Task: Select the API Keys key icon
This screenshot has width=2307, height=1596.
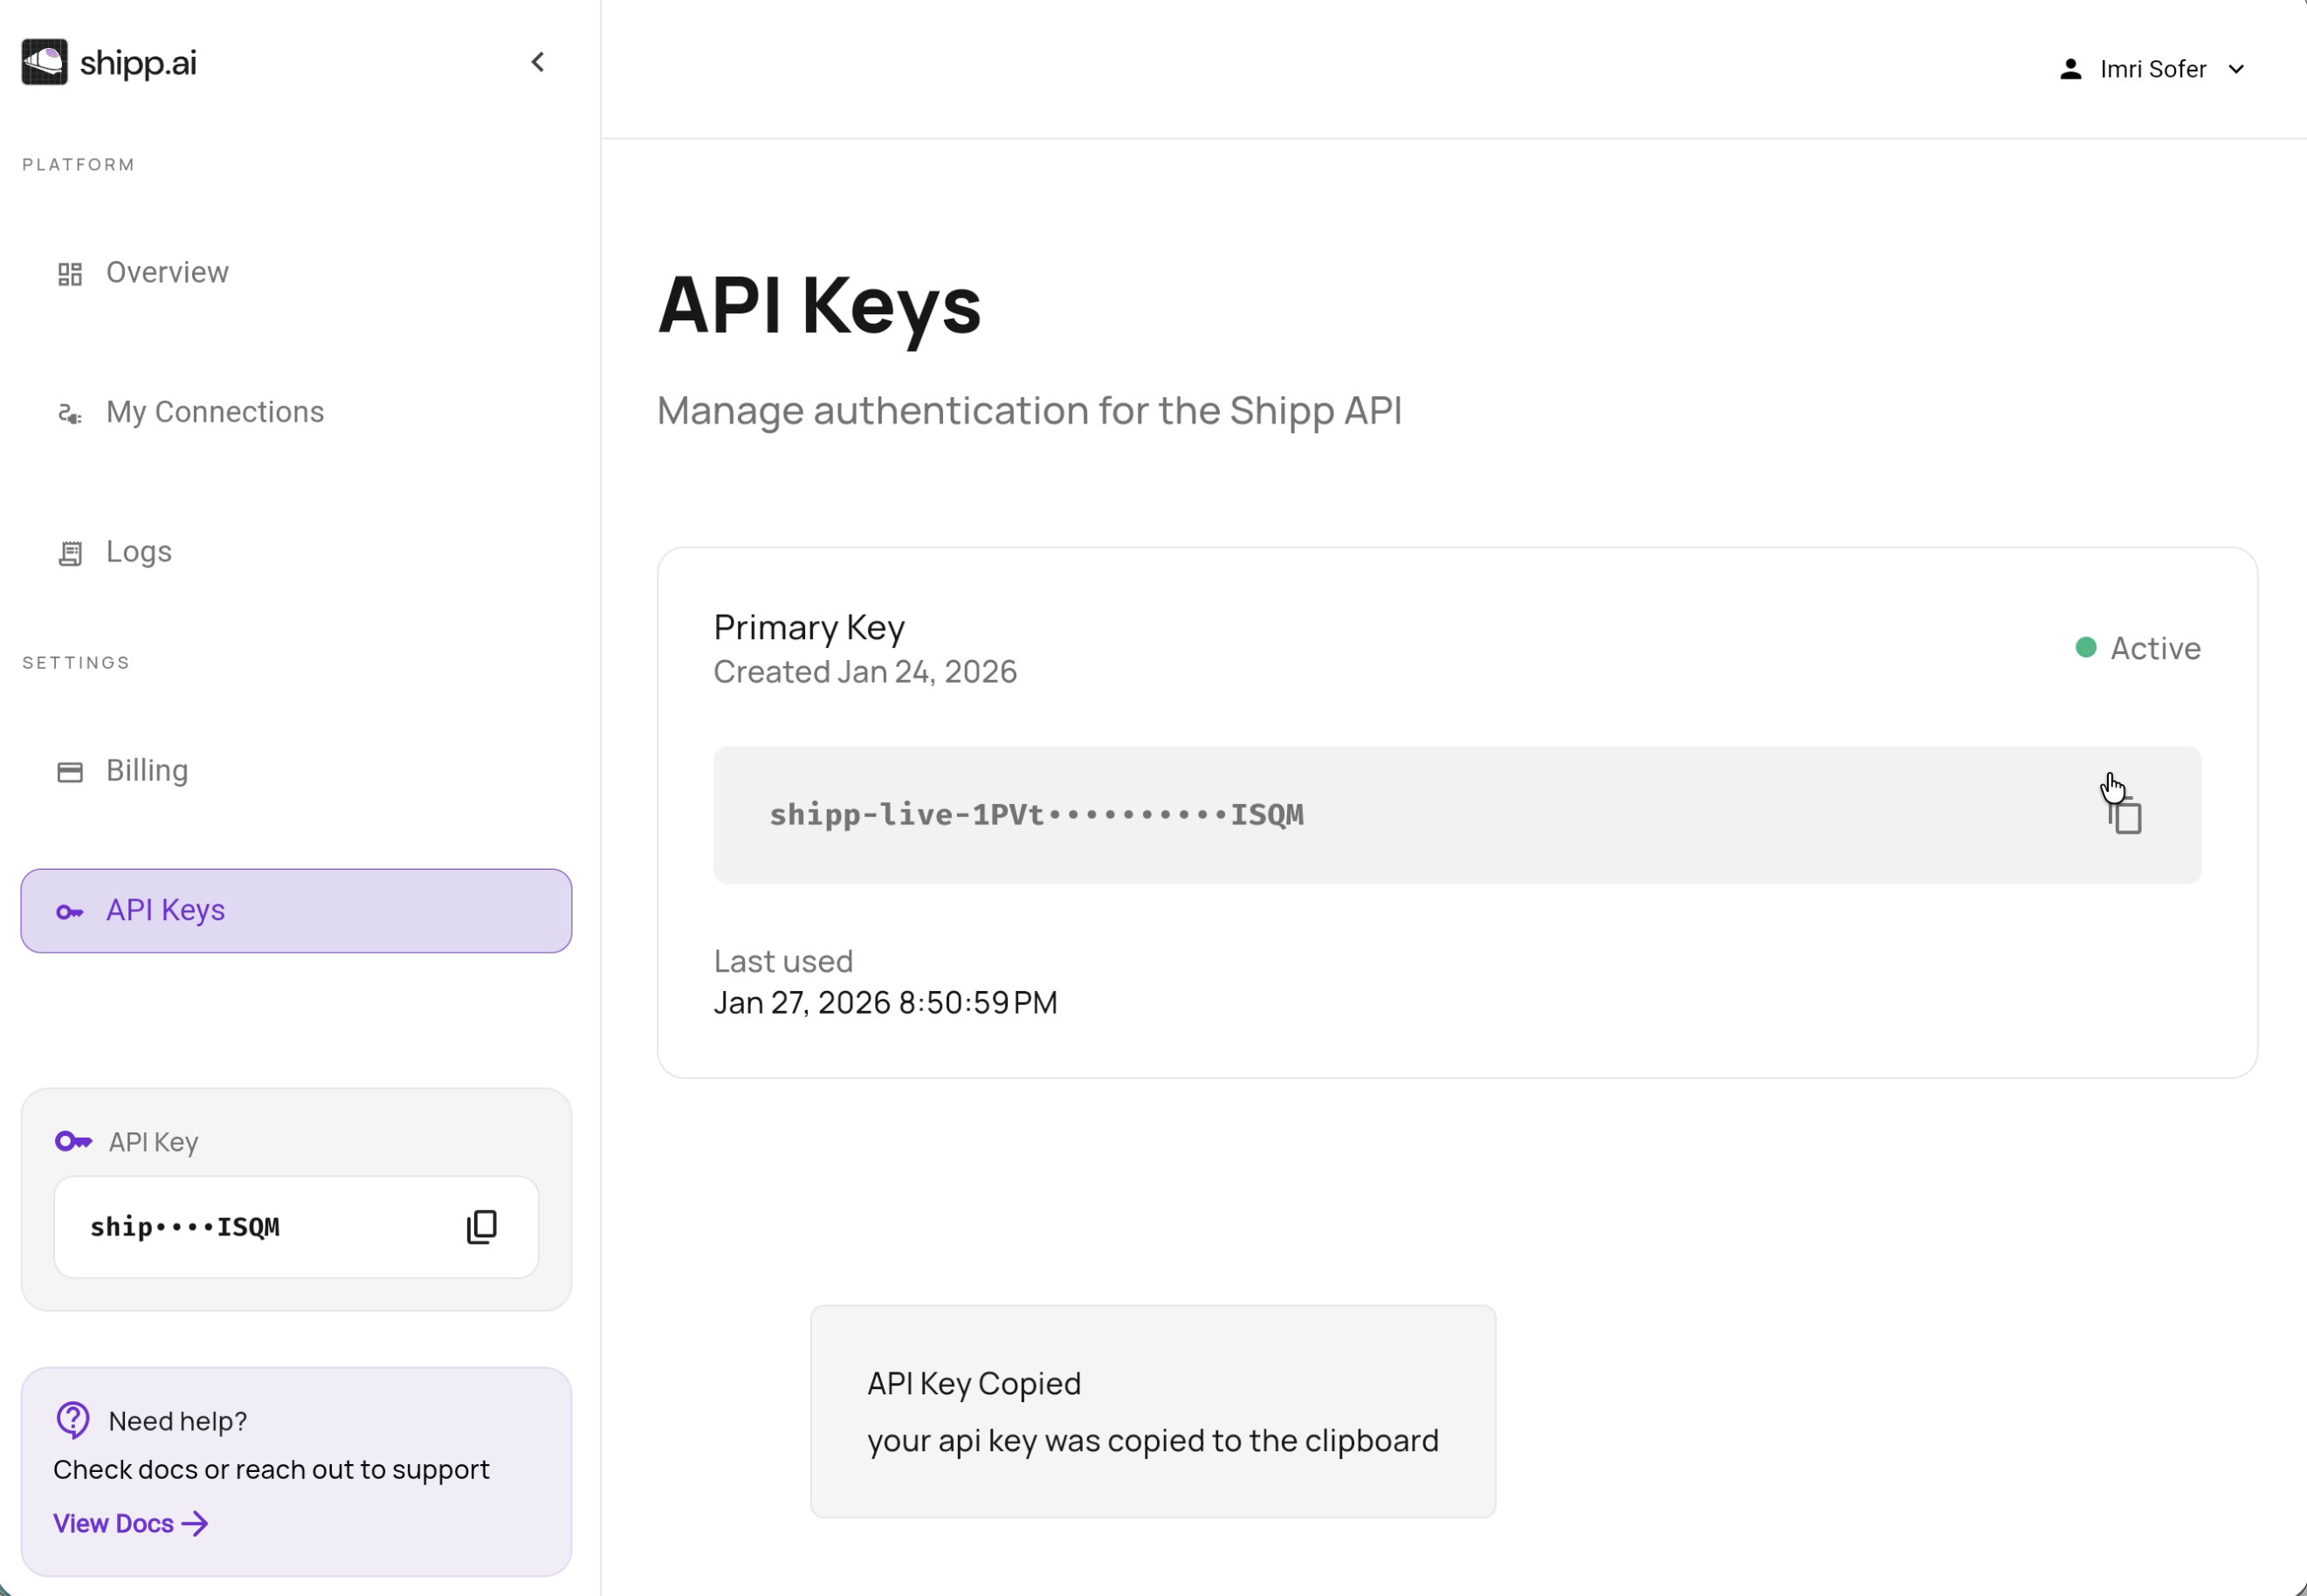Action: point(70,912)
